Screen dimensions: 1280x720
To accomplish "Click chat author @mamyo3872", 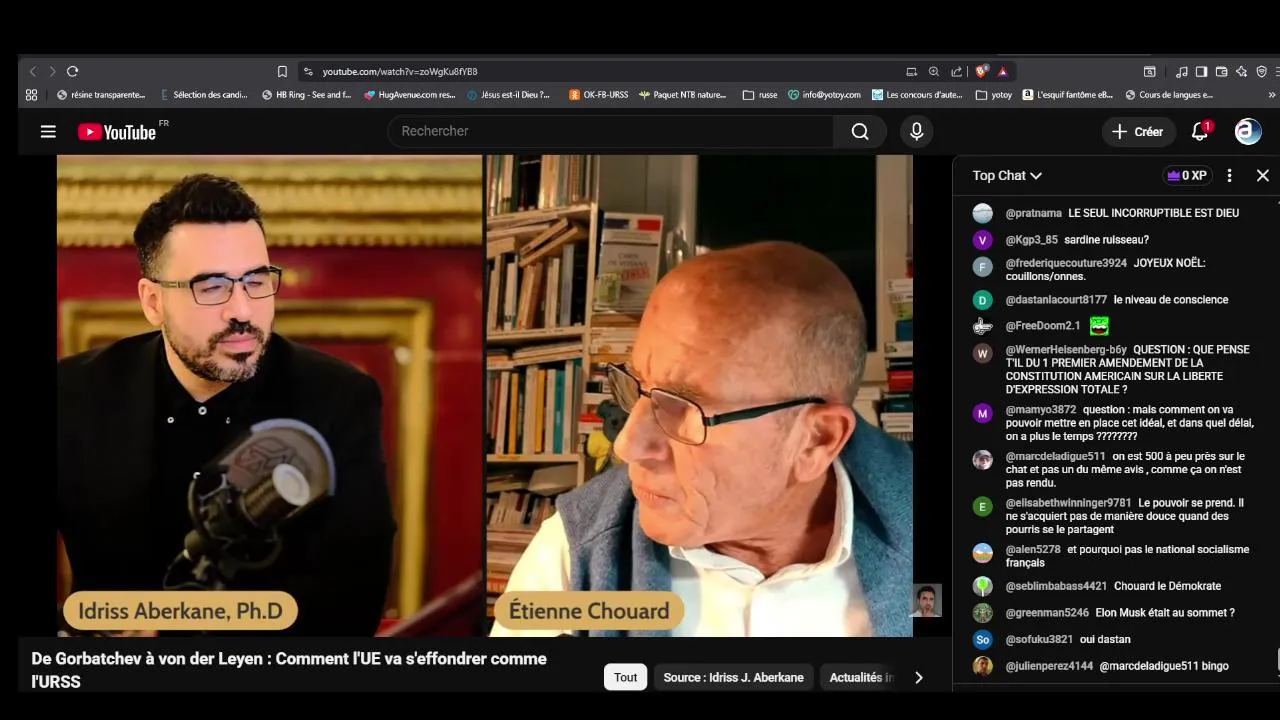I will tap(1041, 410).
